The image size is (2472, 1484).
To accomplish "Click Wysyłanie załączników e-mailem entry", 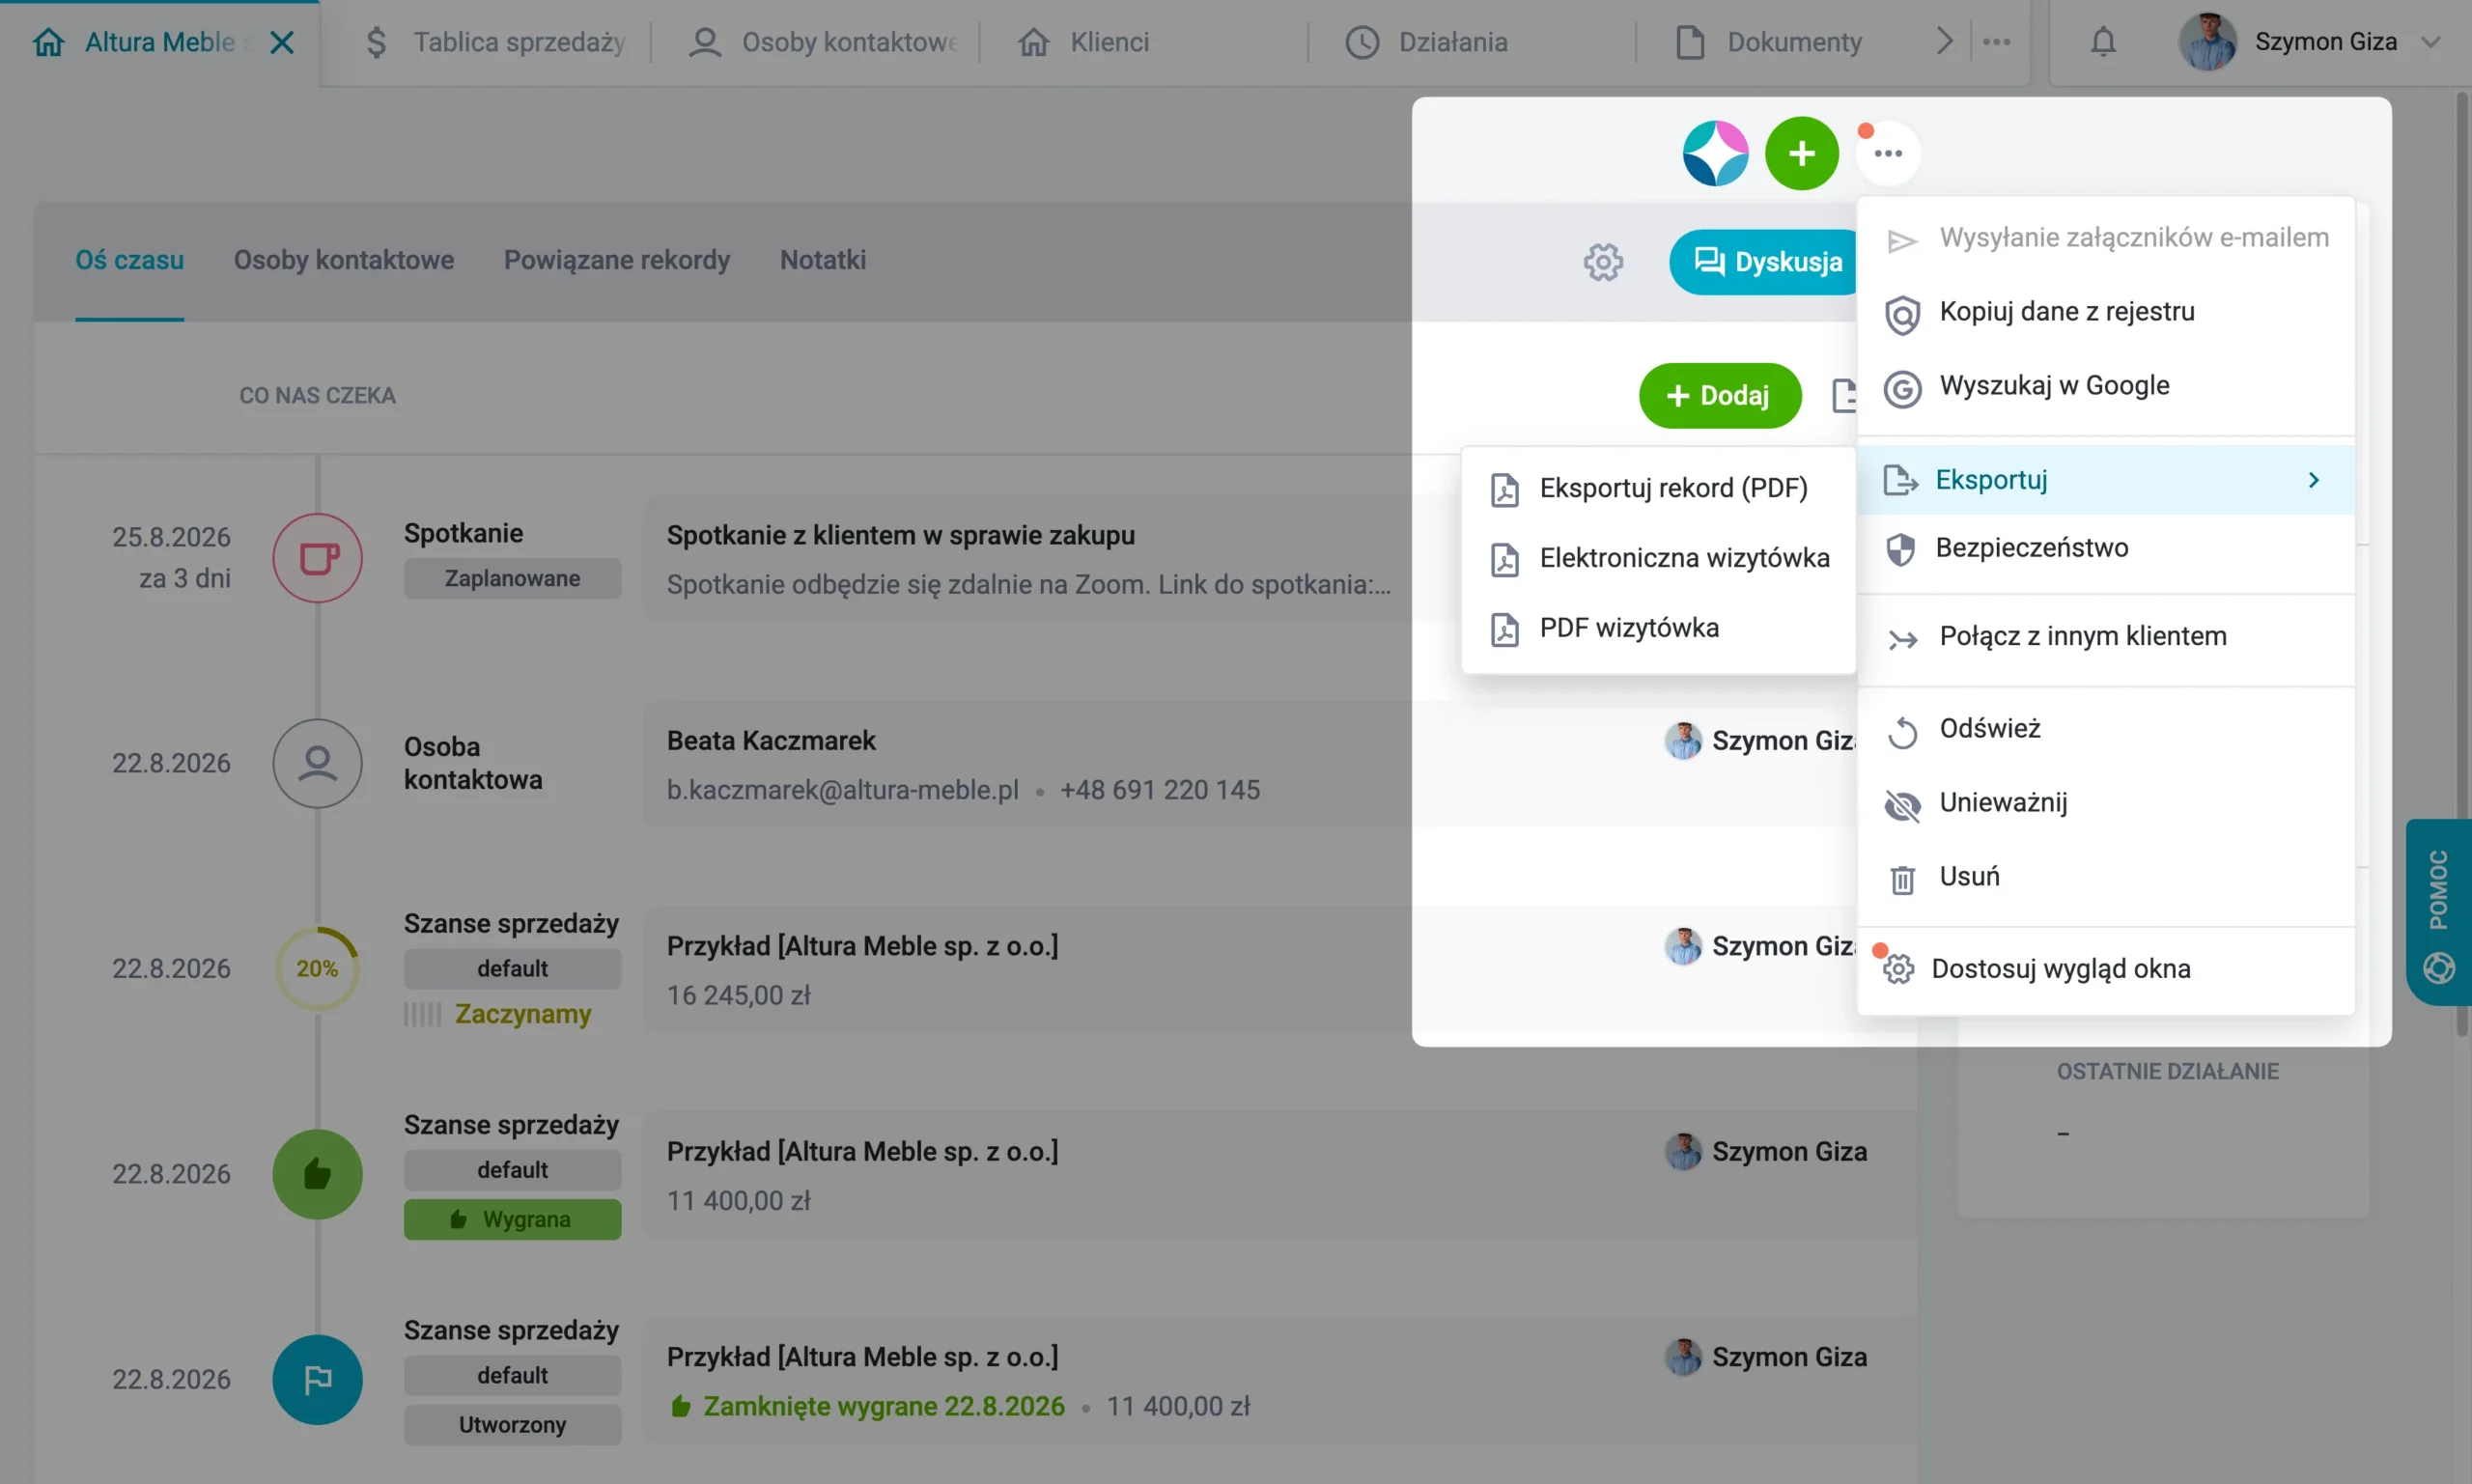I will pos(2105,238).
